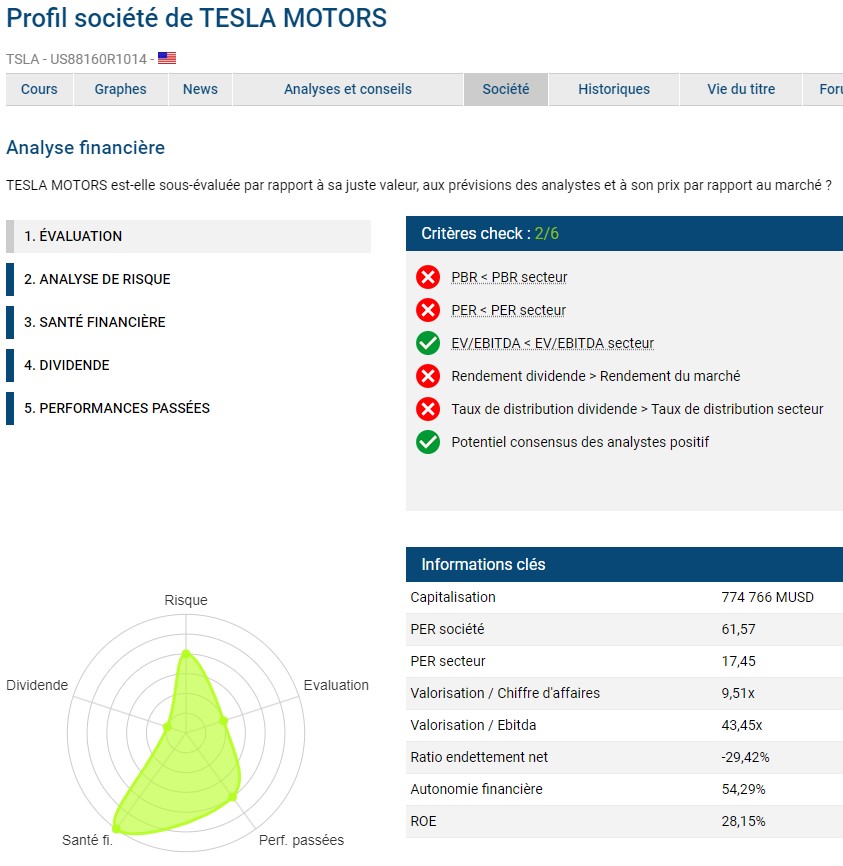Click Taux de distribution dividende criterion text
This screenshot has height=866, width=843.
click(x=637, y=409)
